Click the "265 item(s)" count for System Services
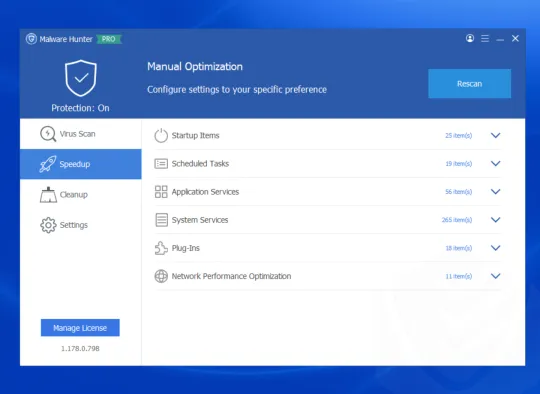The image size is (540, 394). coord(457,220)
